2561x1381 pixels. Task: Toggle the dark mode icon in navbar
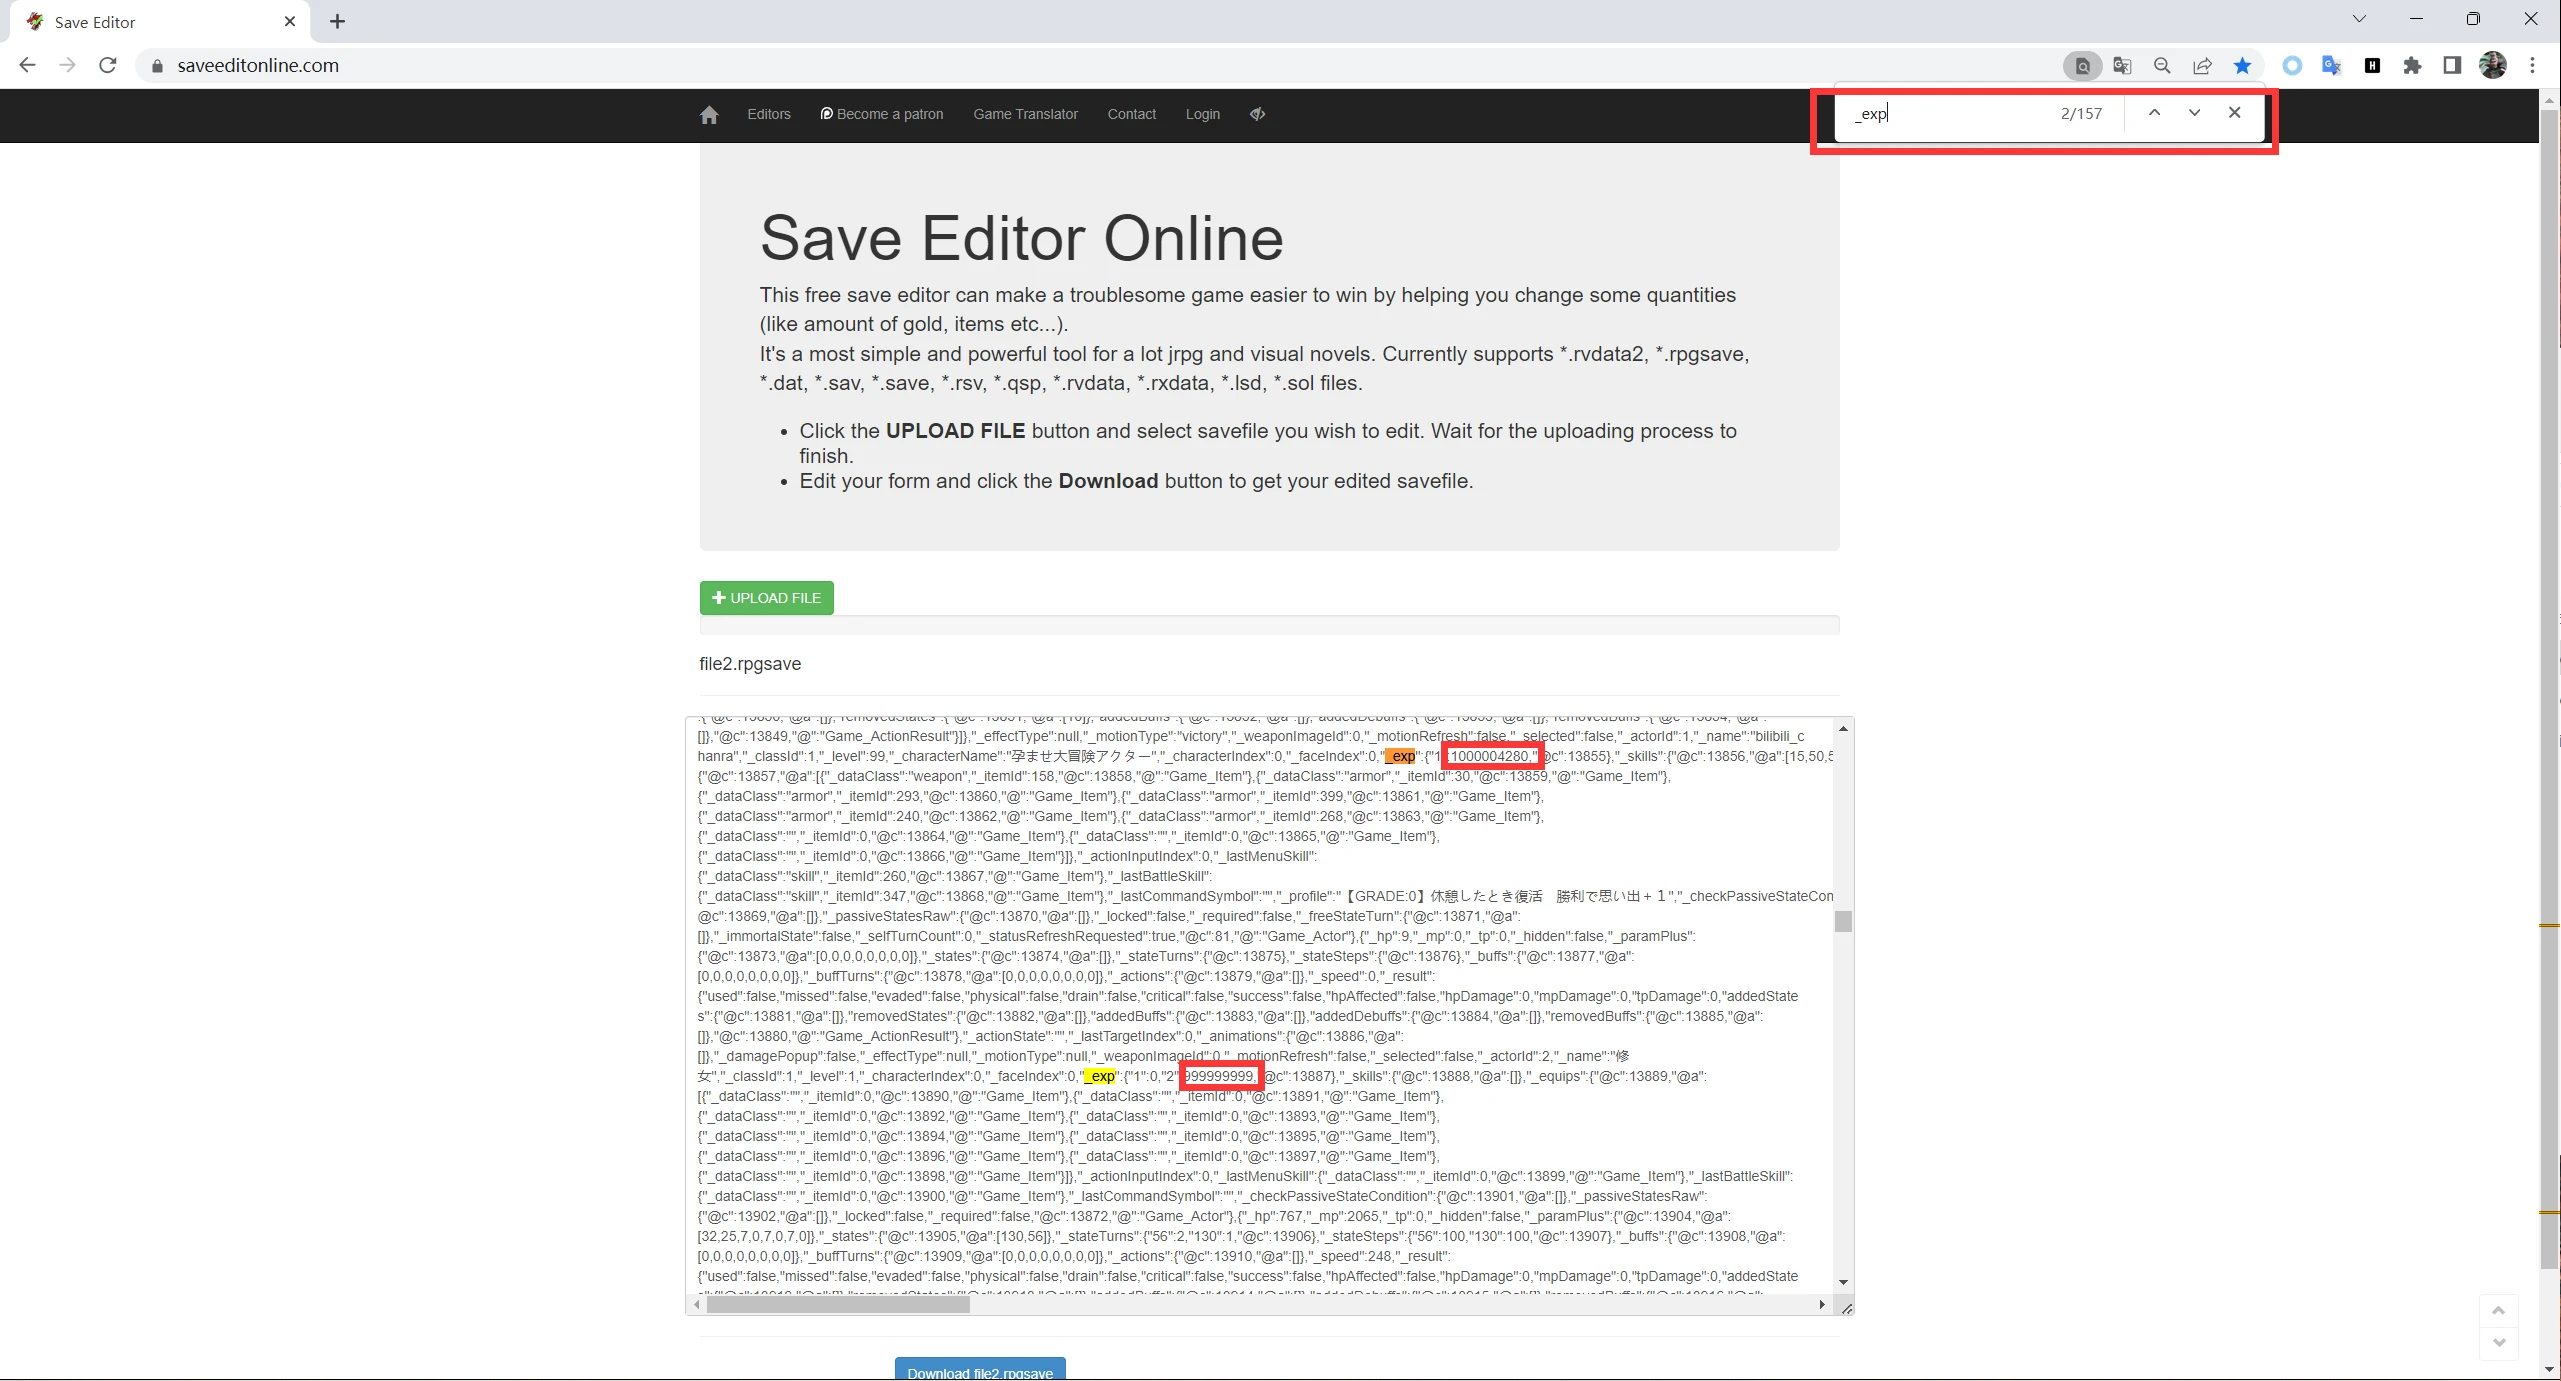click(1257, 114)
